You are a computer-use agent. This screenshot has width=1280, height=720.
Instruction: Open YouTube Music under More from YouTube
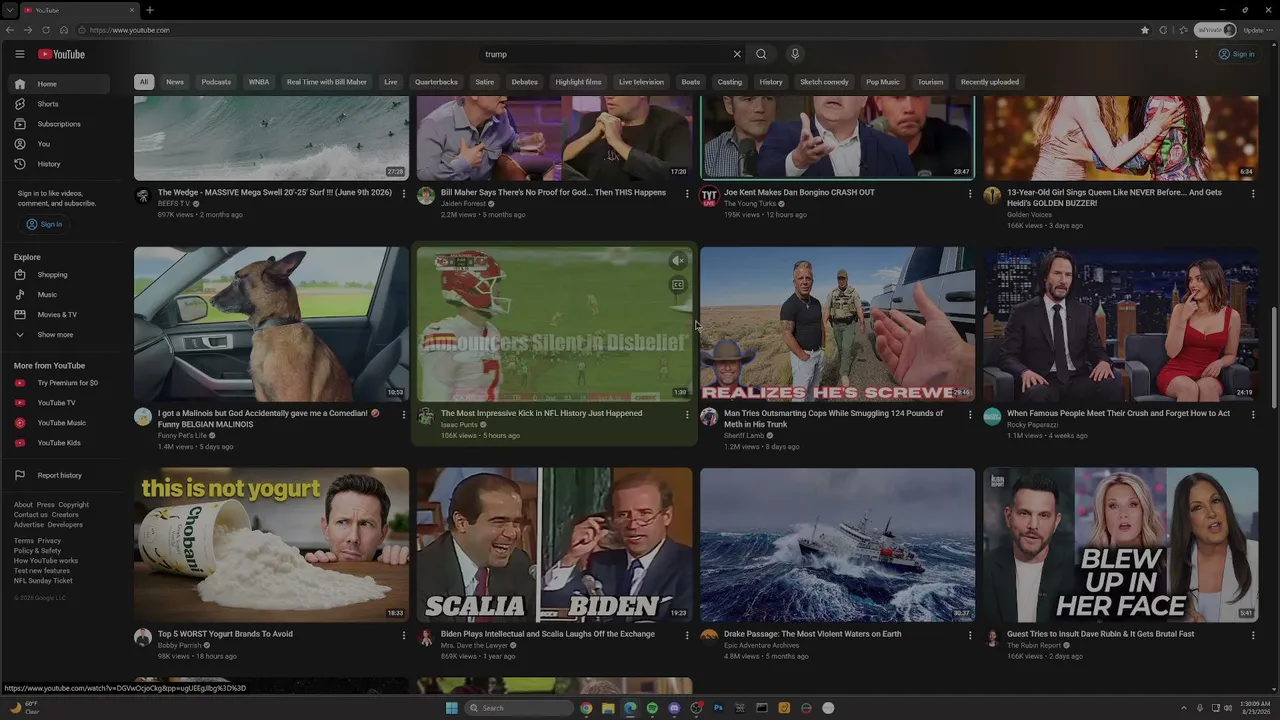click(60, 423)
